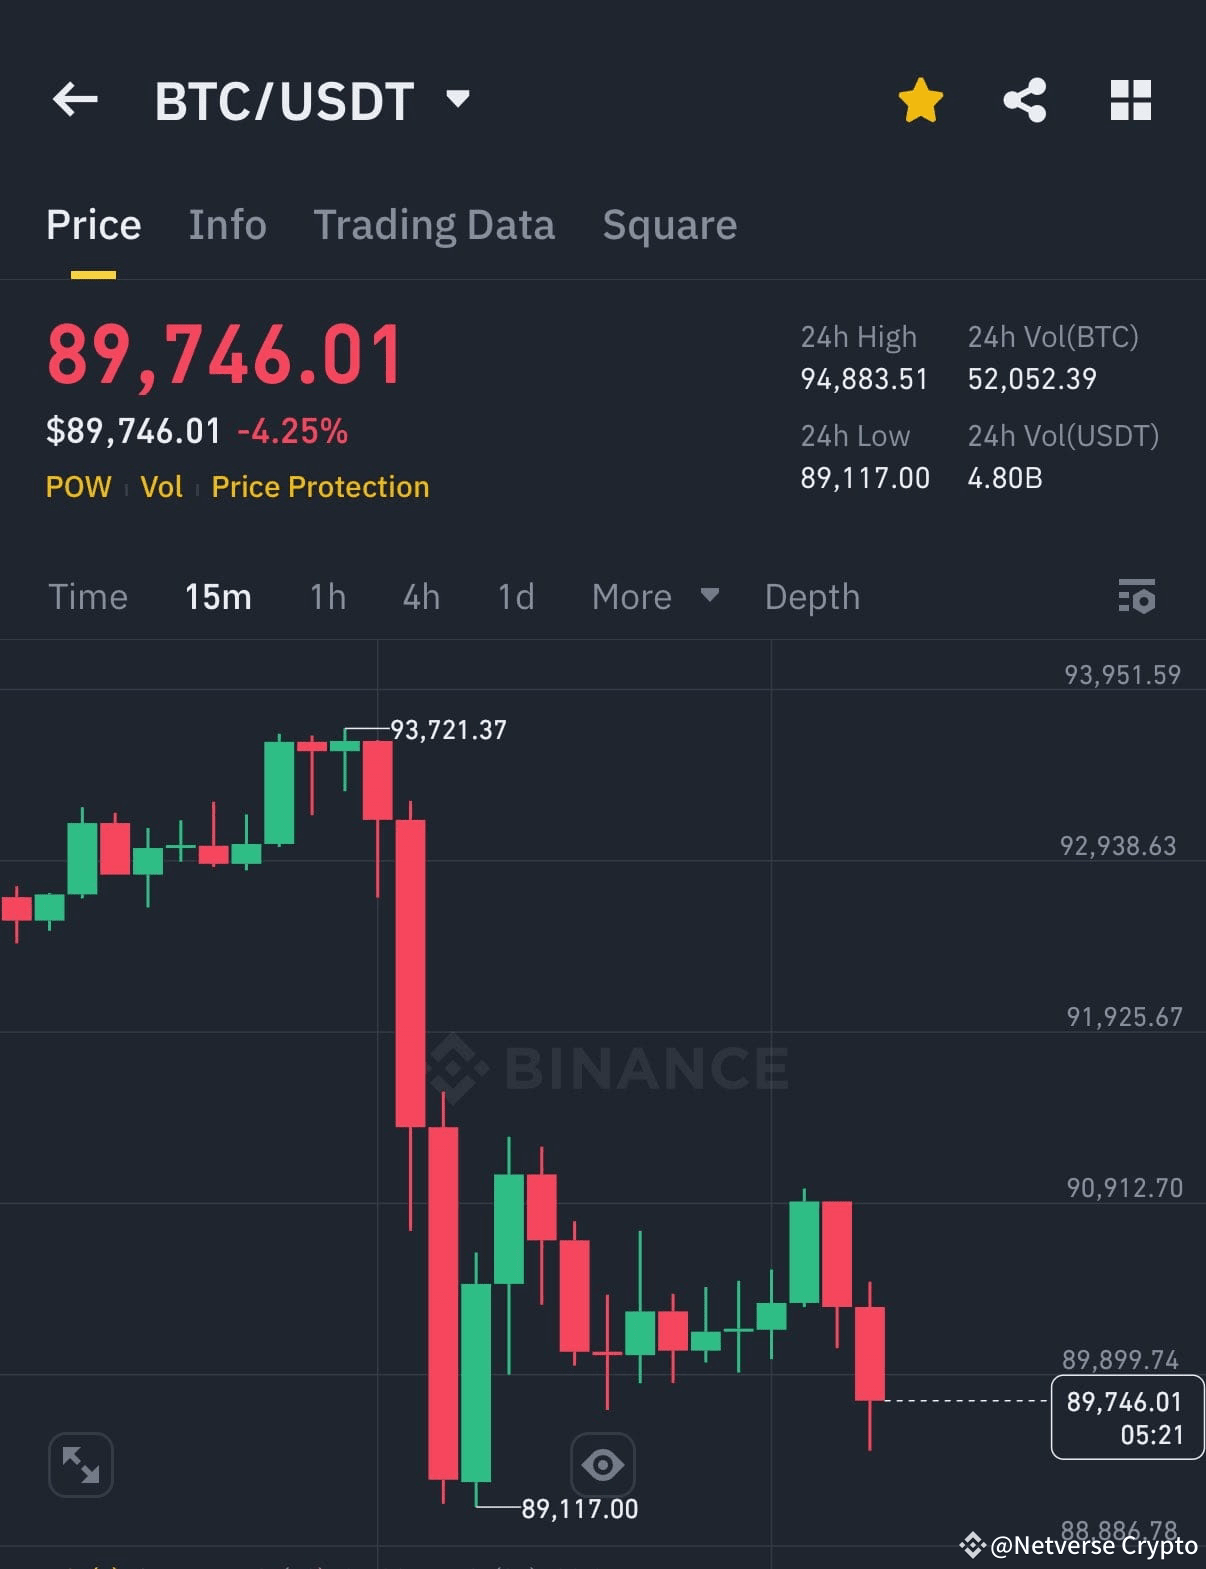
Task: Toggle the Vol overlay on the chart
Action: [162, 487]
